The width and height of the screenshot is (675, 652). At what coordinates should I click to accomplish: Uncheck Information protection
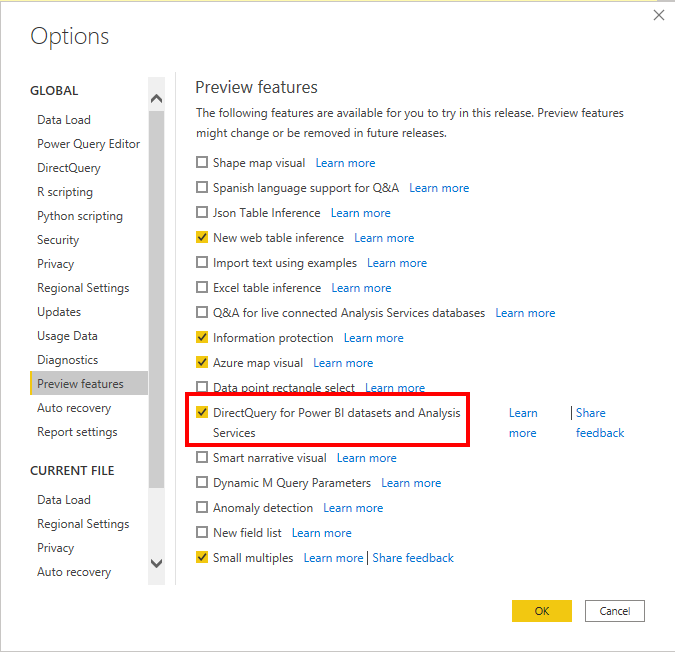pyautogui.click(x=202, y=337)
